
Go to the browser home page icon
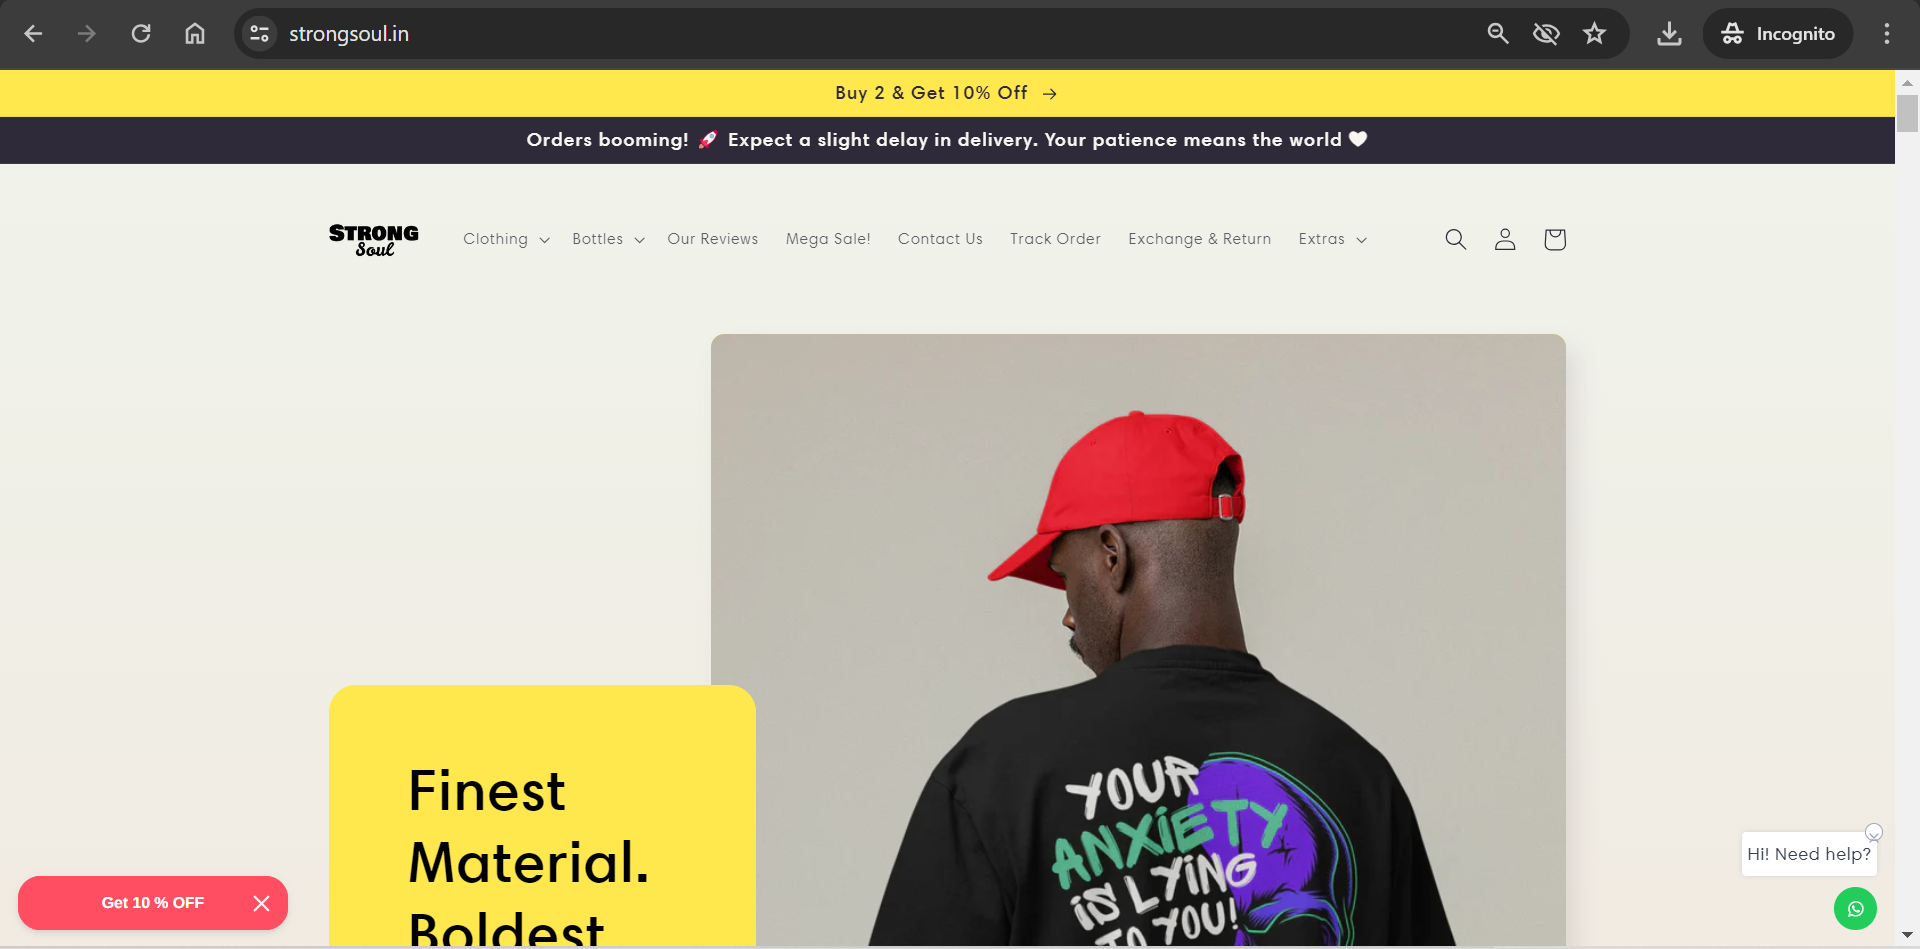click(x=195, y=34)
